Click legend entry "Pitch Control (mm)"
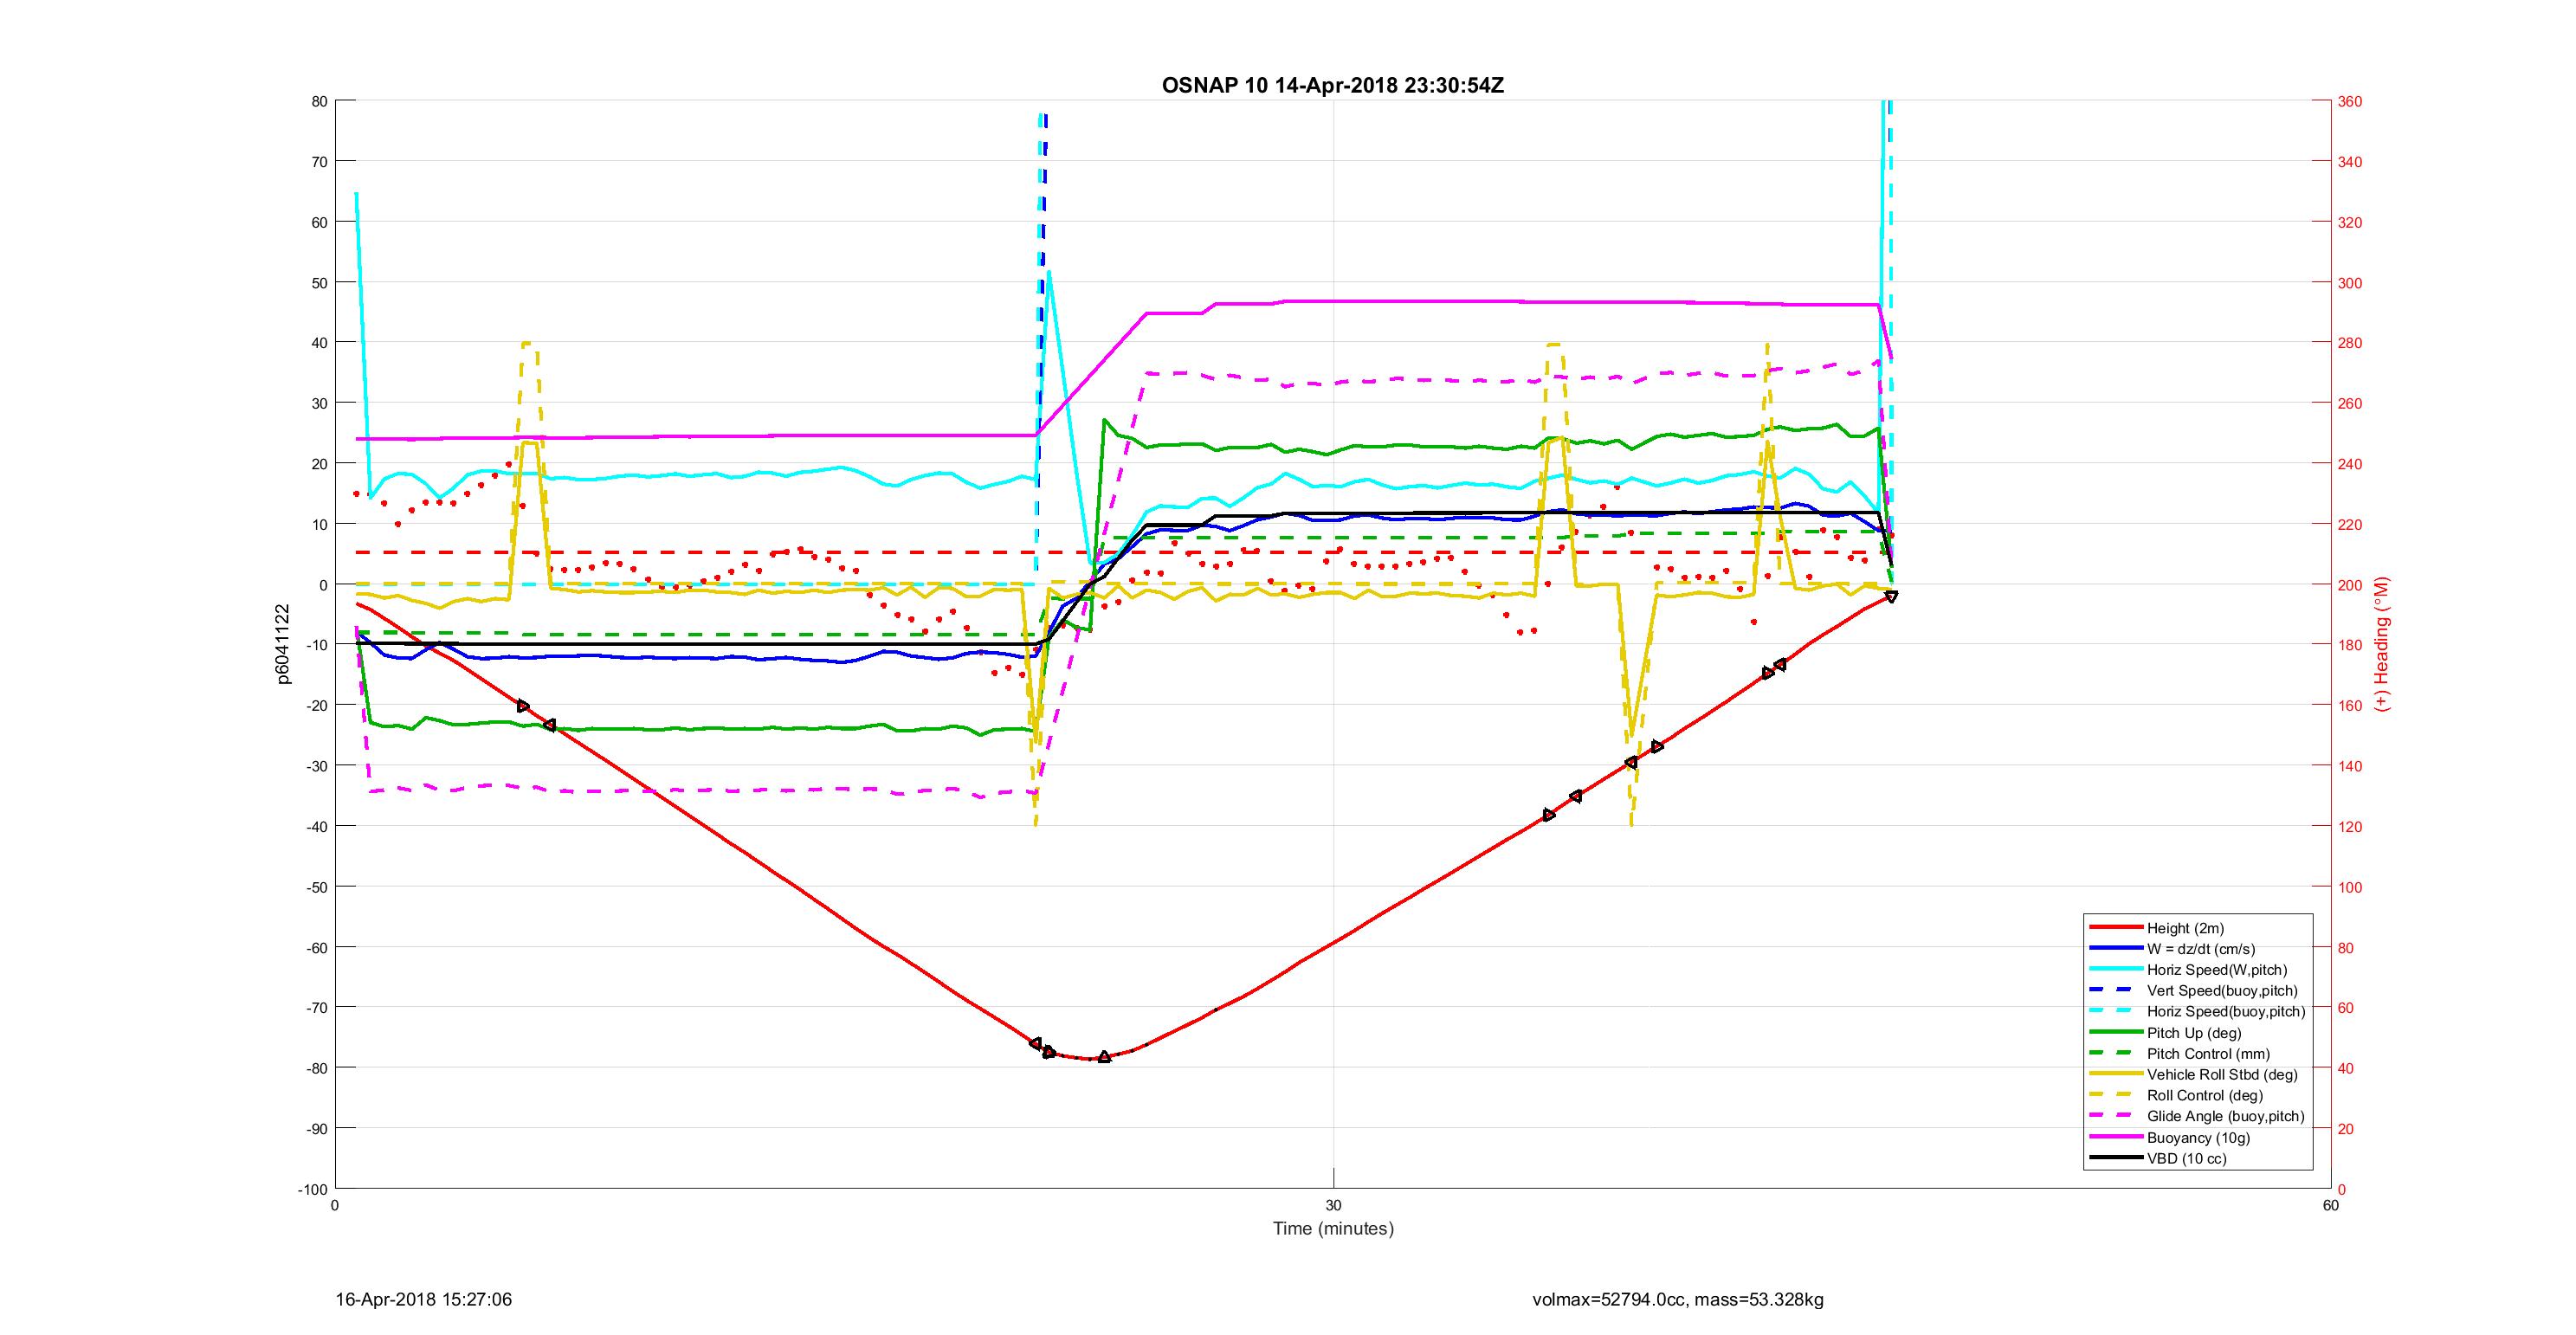Viewport: 2576px width, 1335px height. pyautogui.click(x=2208, y=1054)
